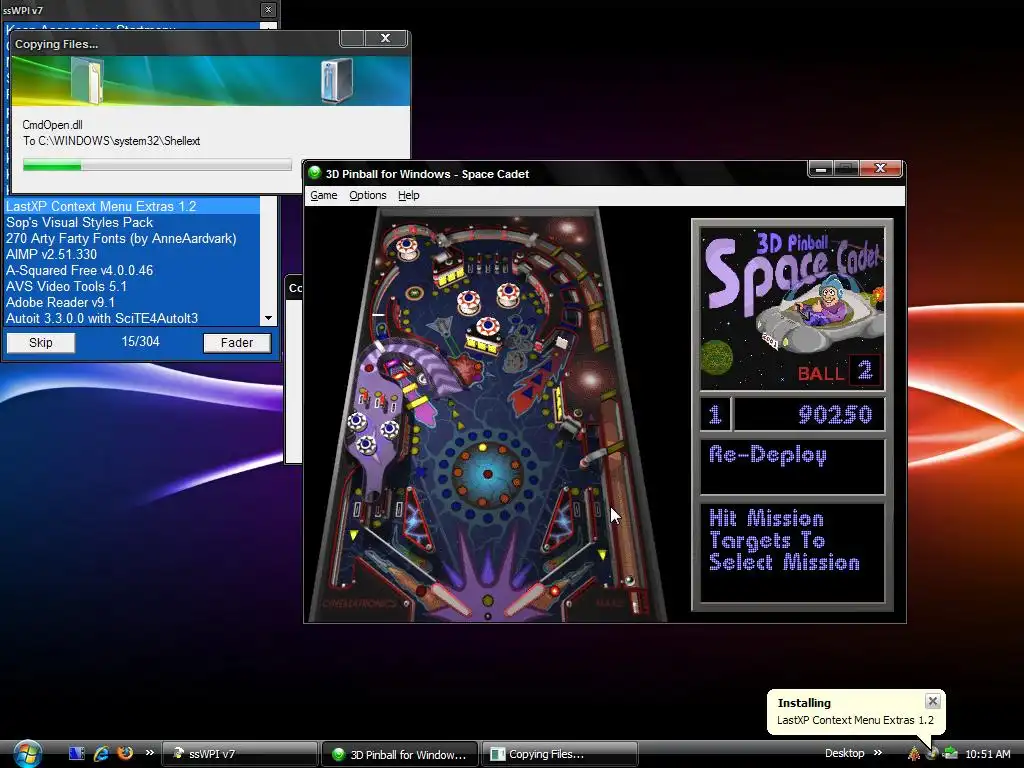Viewport: 1024px width, 768px height.
Task: Open the Help menu in Pinball
Action: [409, 195]
